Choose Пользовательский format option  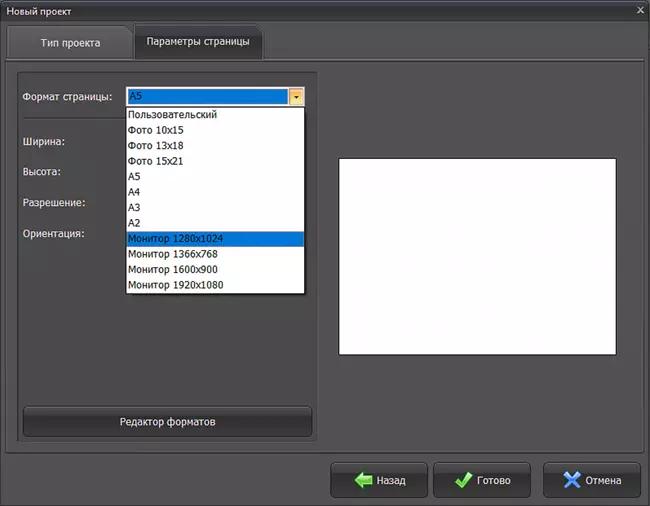tap(215, 115)
